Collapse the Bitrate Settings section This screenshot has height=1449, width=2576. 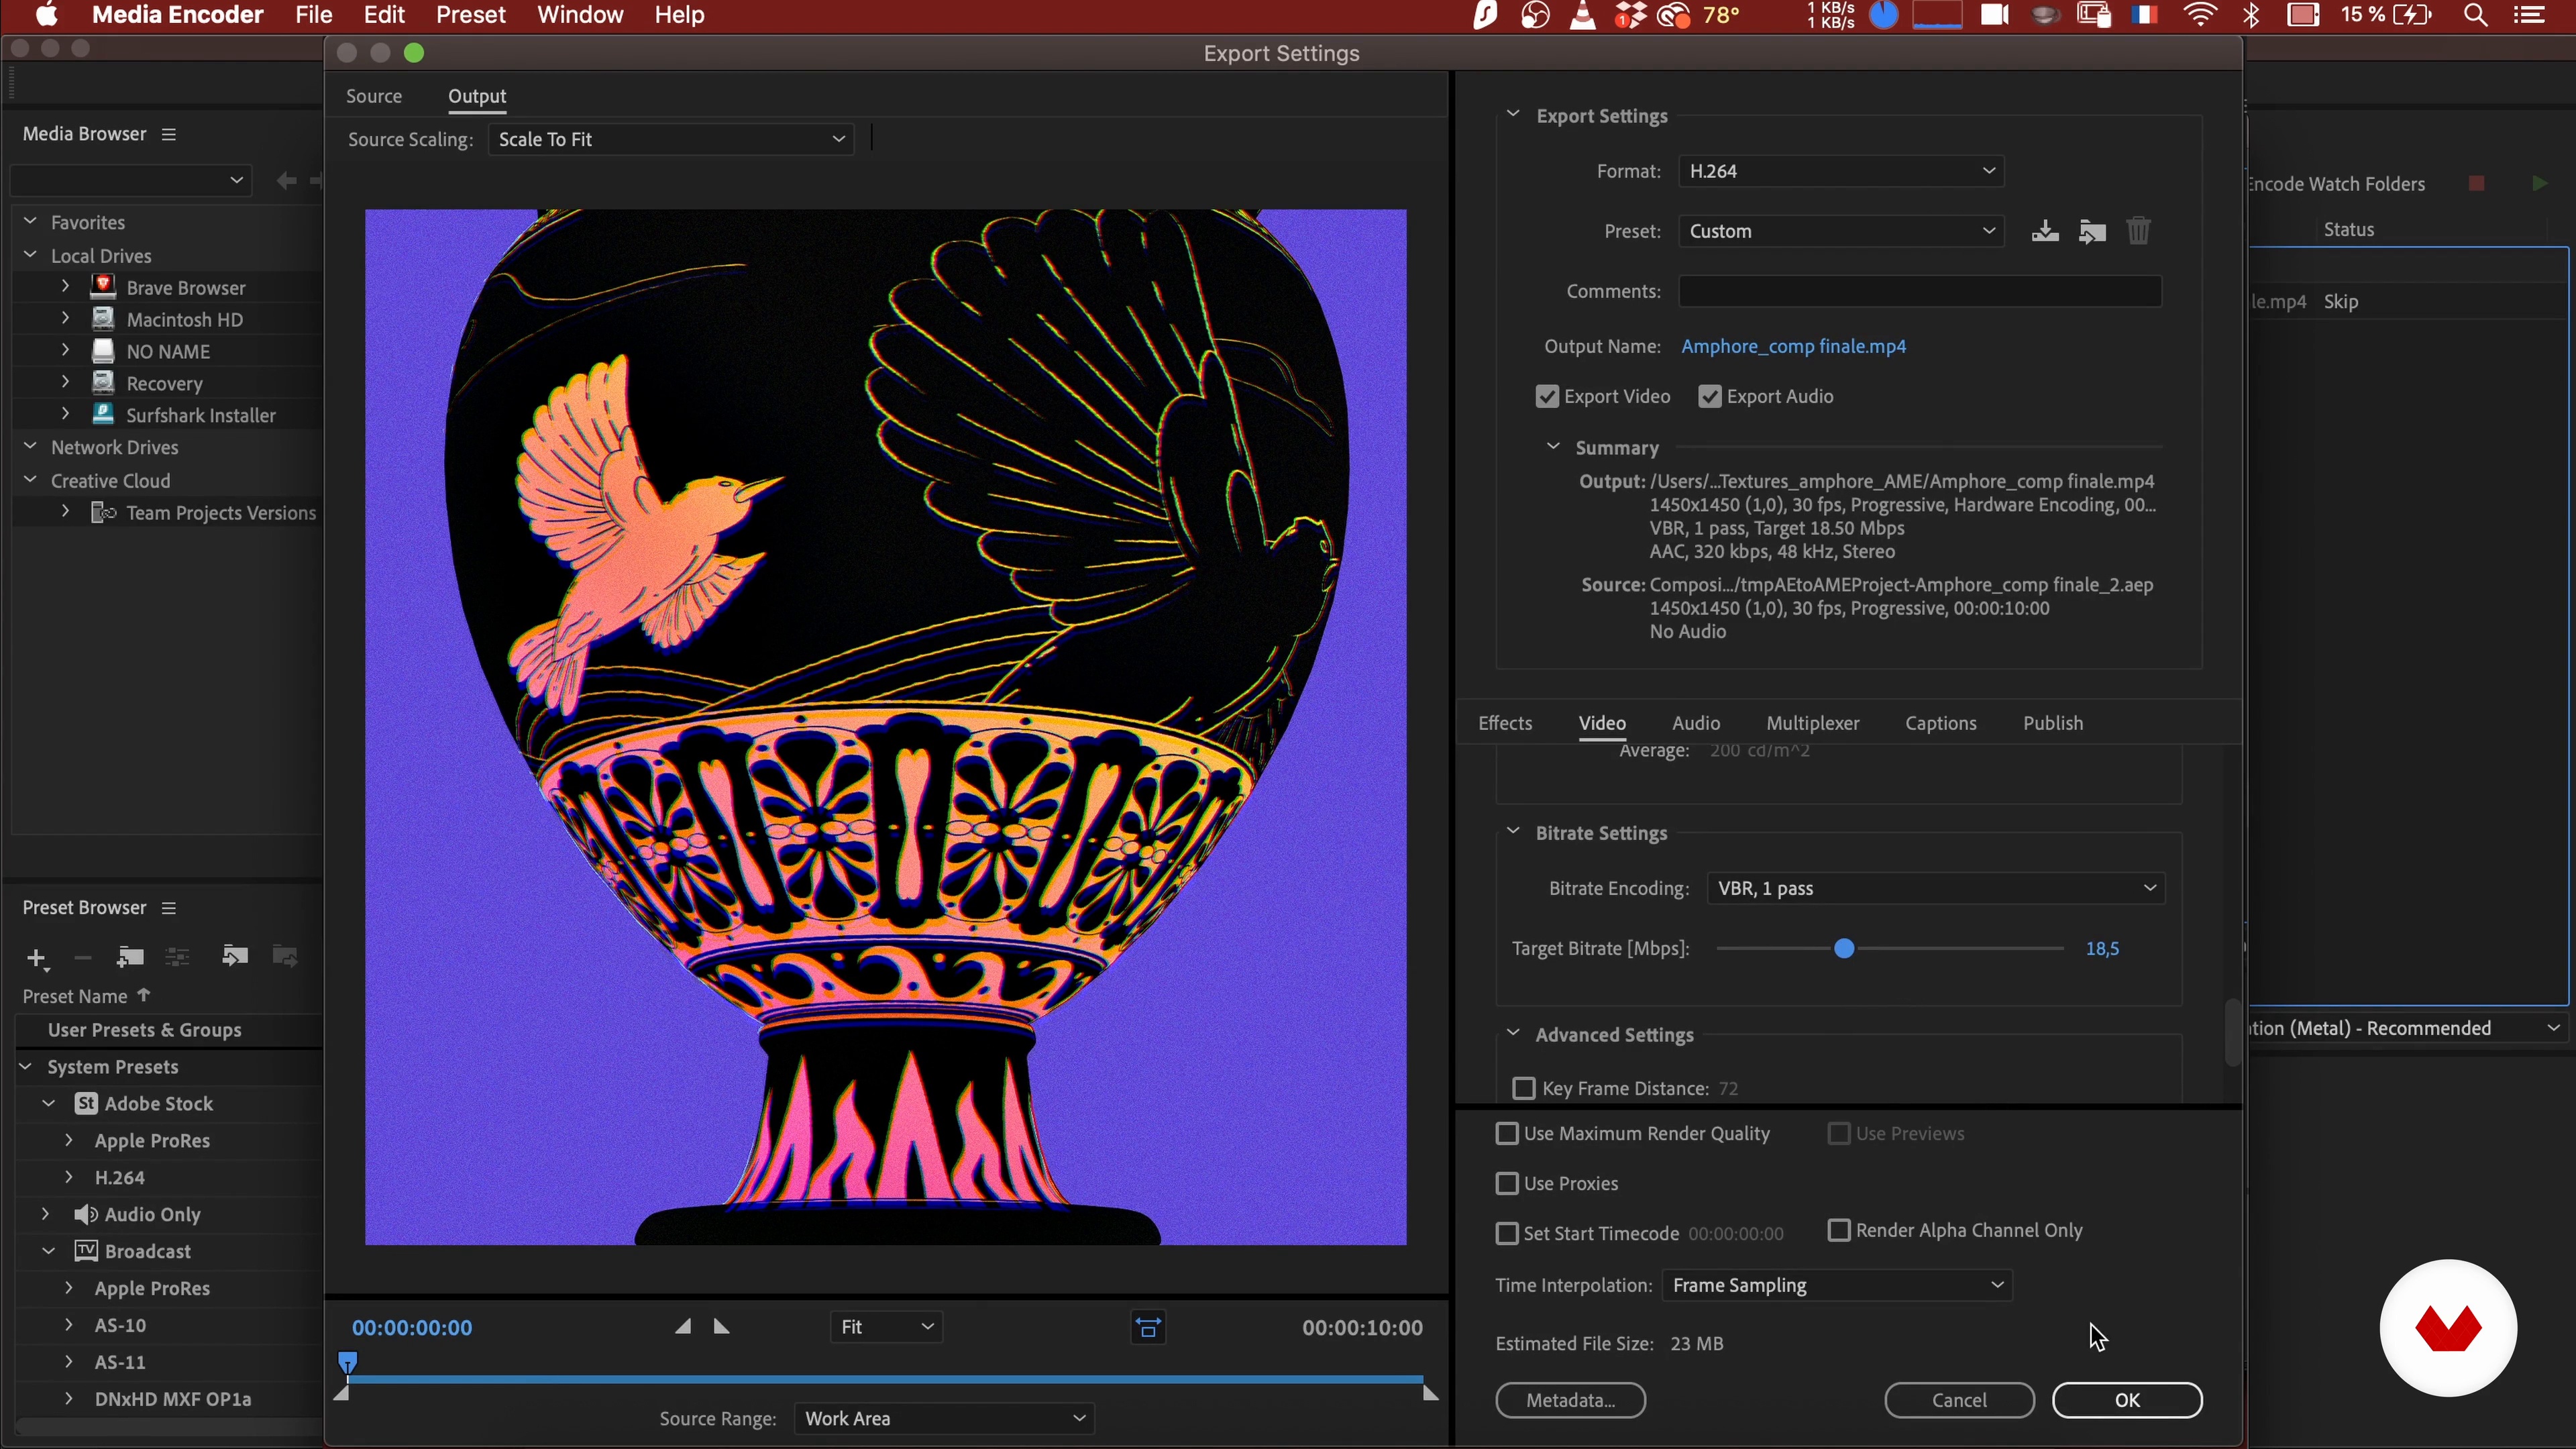coord(1513,832)
